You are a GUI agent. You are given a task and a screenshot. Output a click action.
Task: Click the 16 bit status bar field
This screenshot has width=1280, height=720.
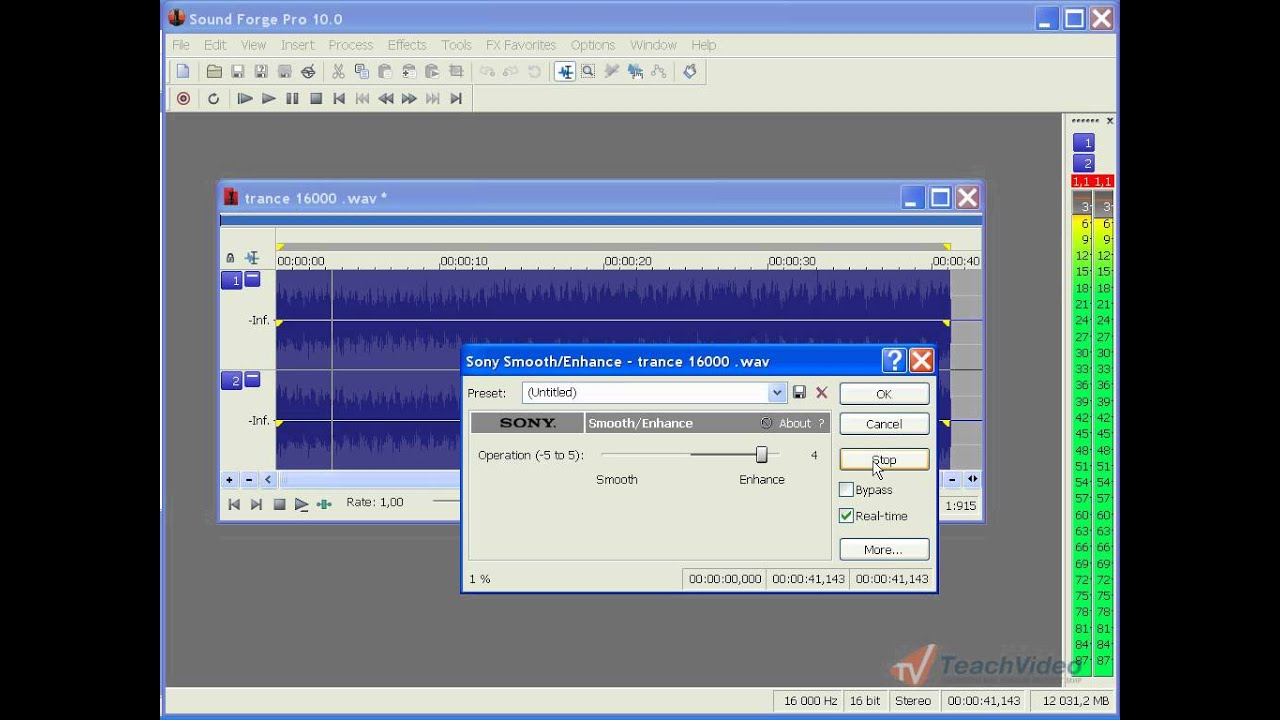point(864,701)
